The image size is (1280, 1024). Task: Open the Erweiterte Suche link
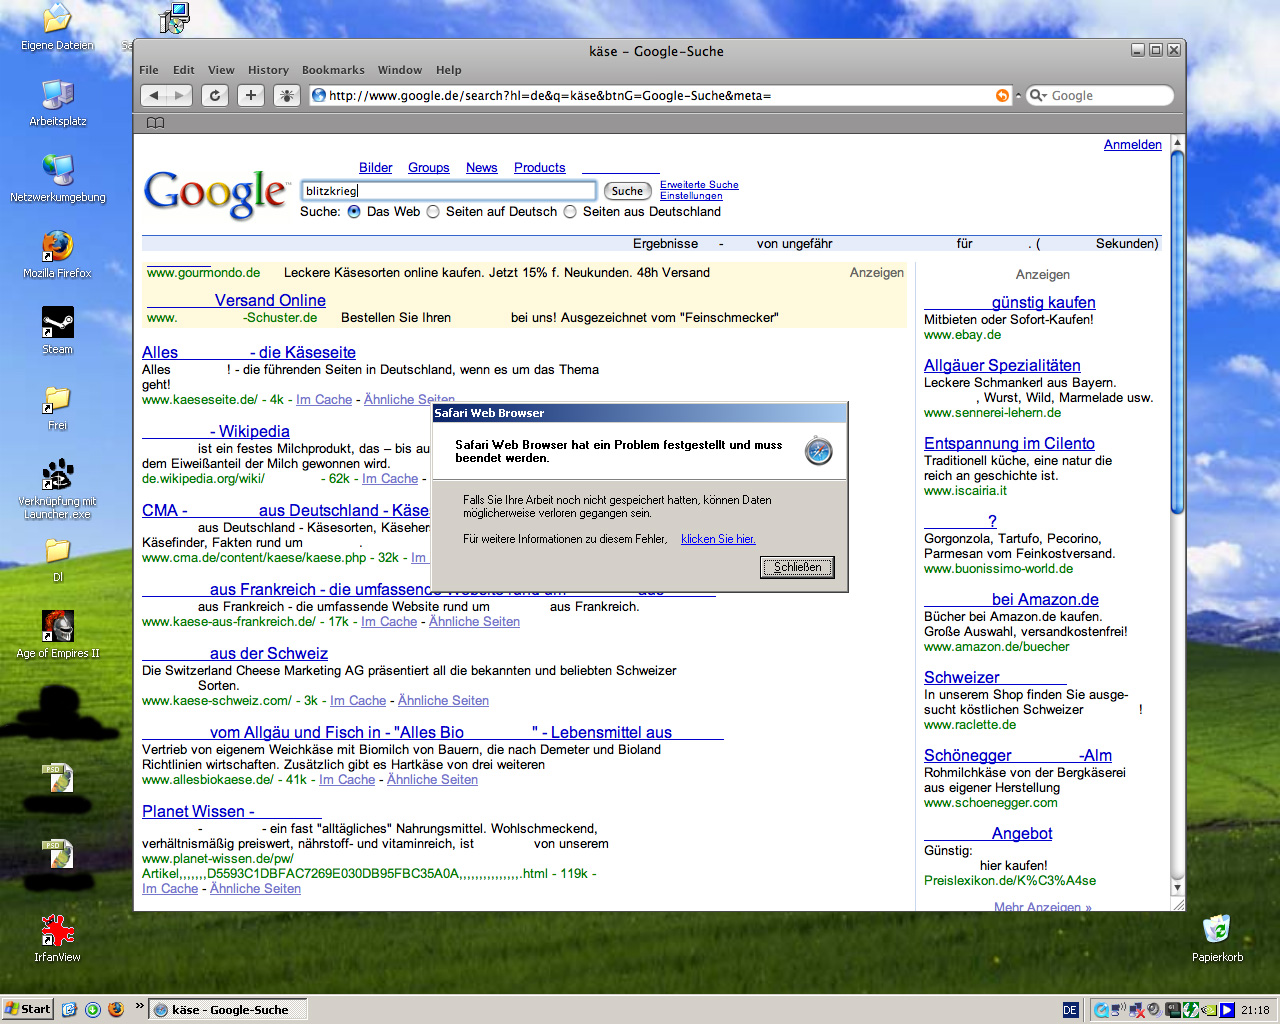[x=699, y=185]
